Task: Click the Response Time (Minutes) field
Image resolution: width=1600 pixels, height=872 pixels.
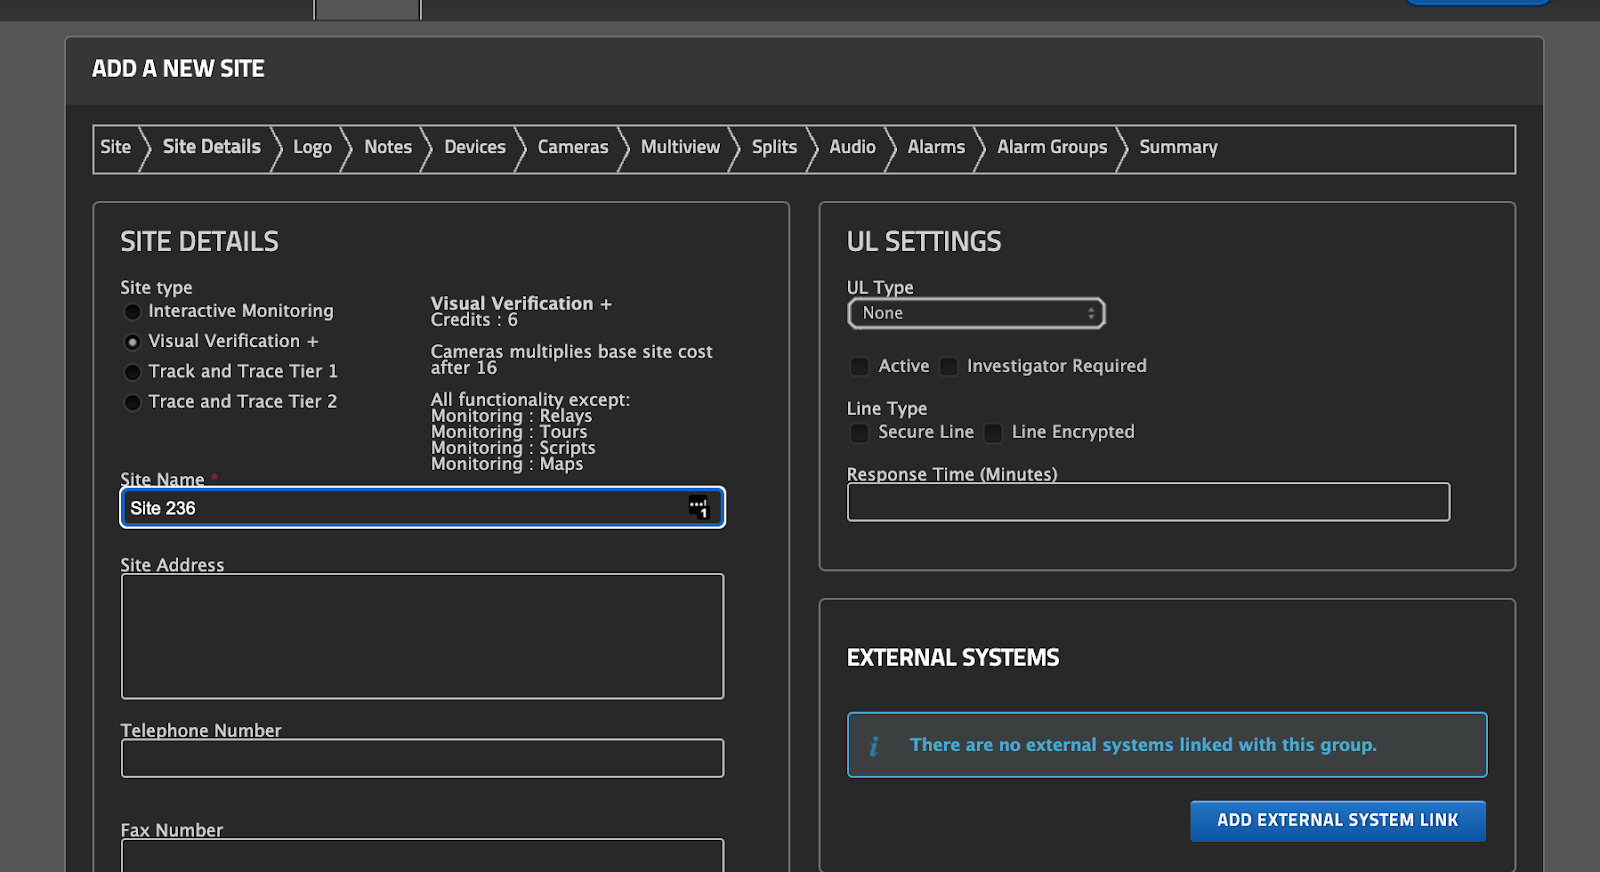Action: click(1148, 502)
